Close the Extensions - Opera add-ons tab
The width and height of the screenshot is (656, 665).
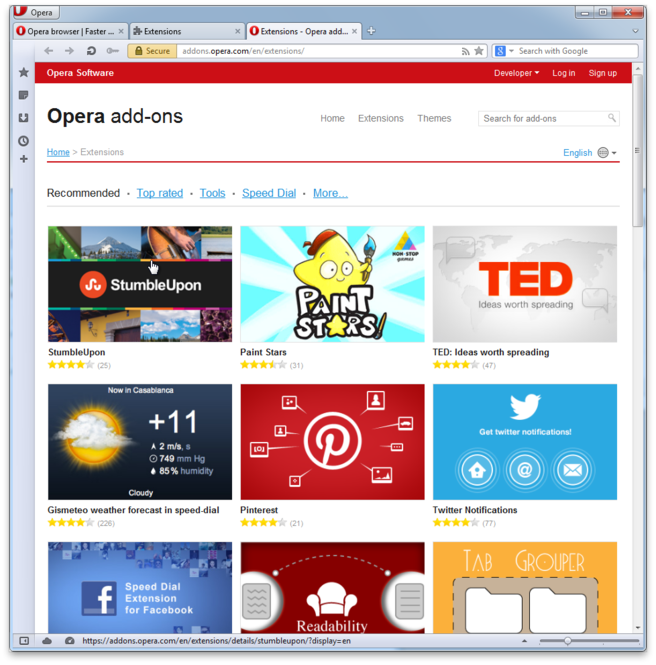[355, 31]
